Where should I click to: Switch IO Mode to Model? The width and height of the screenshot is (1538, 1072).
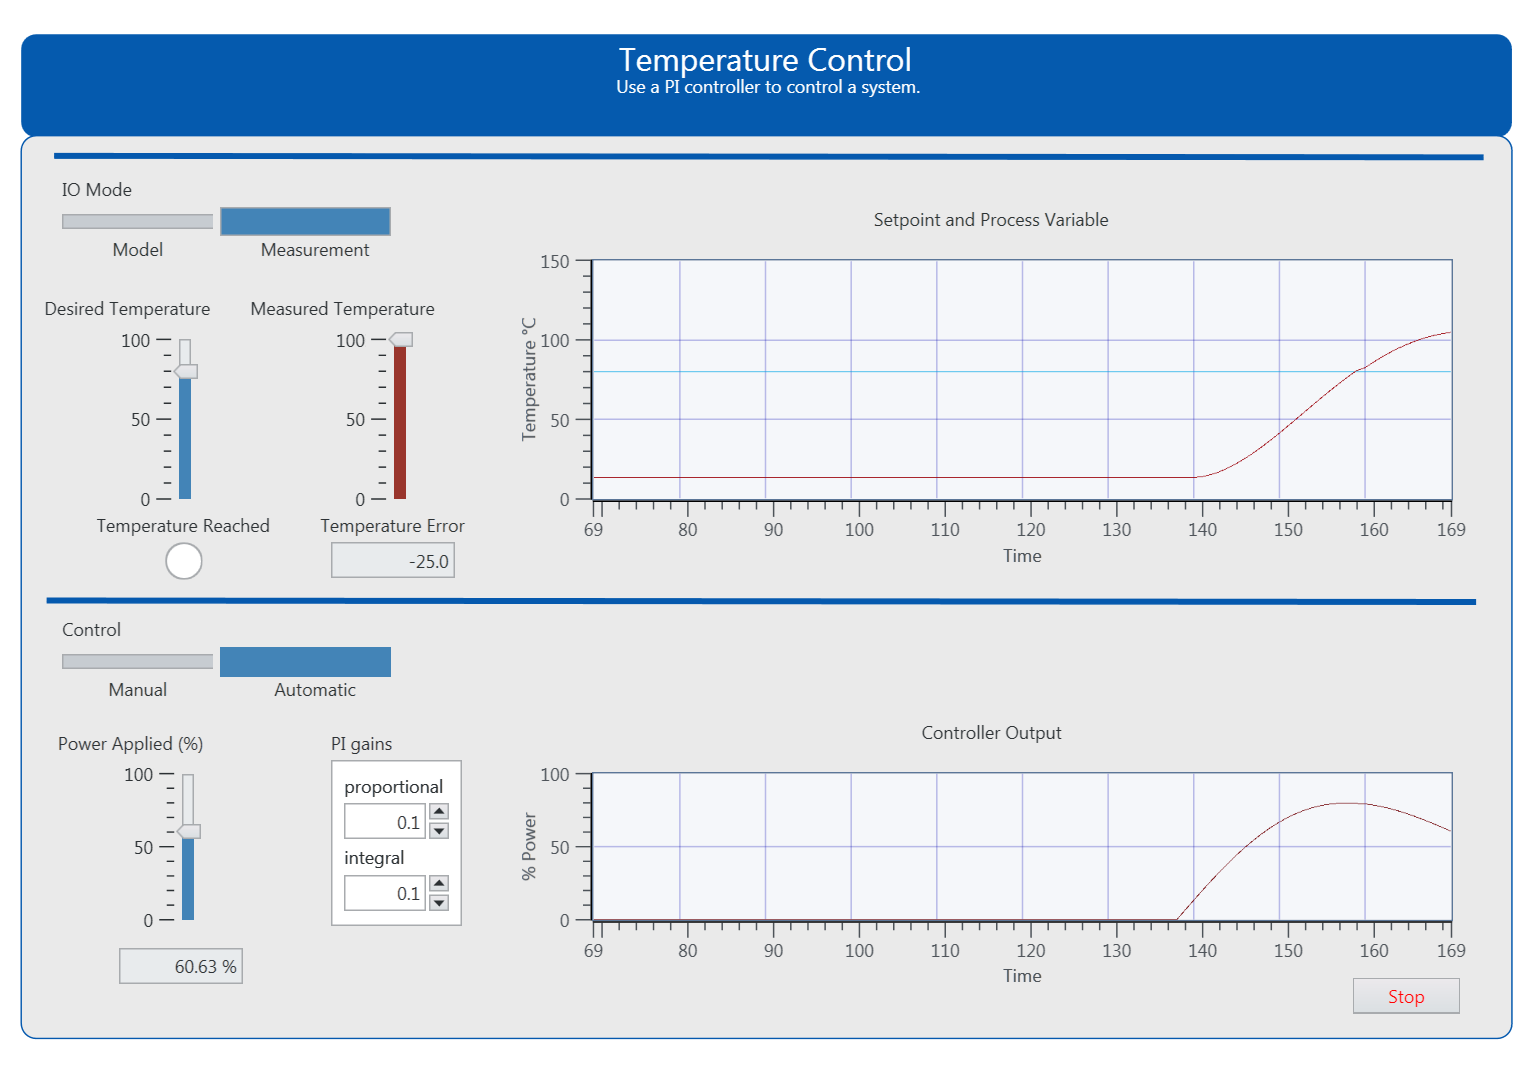[x=137, y=221]
